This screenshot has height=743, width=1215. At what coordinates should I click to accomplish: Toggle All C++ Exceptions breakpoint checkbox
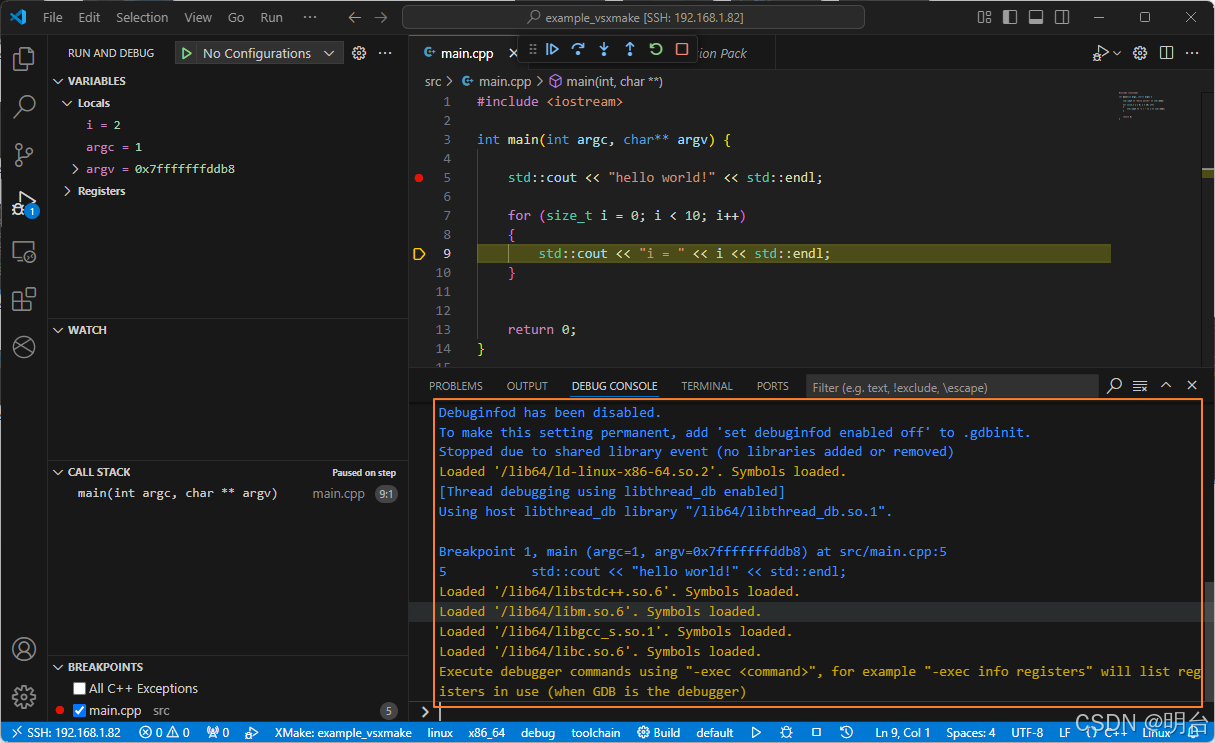tap(79, 689)
